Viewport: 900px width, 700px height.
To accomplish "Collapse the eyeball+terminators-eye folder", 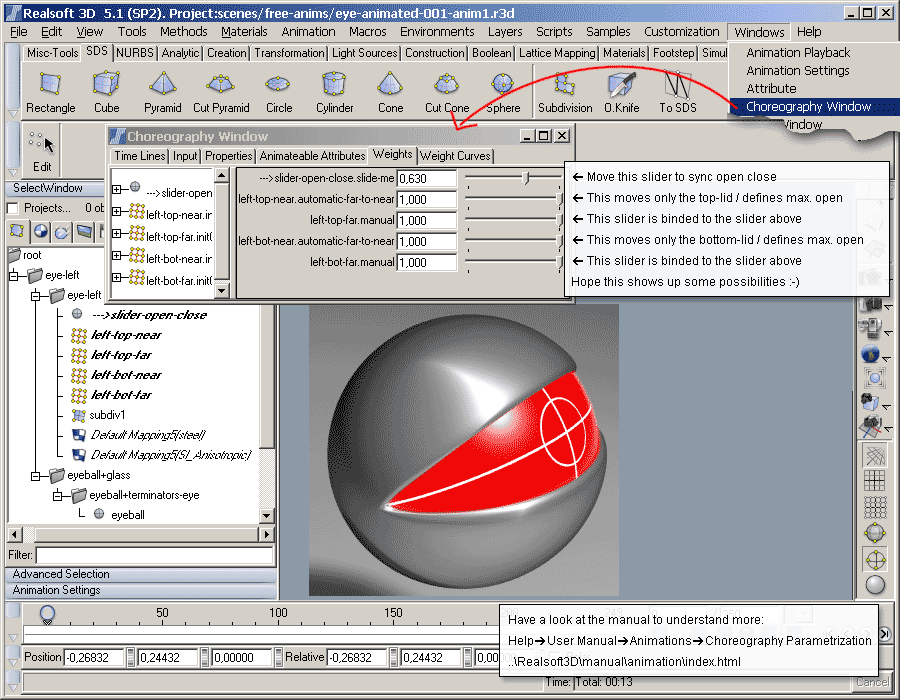I will (57, 496).
